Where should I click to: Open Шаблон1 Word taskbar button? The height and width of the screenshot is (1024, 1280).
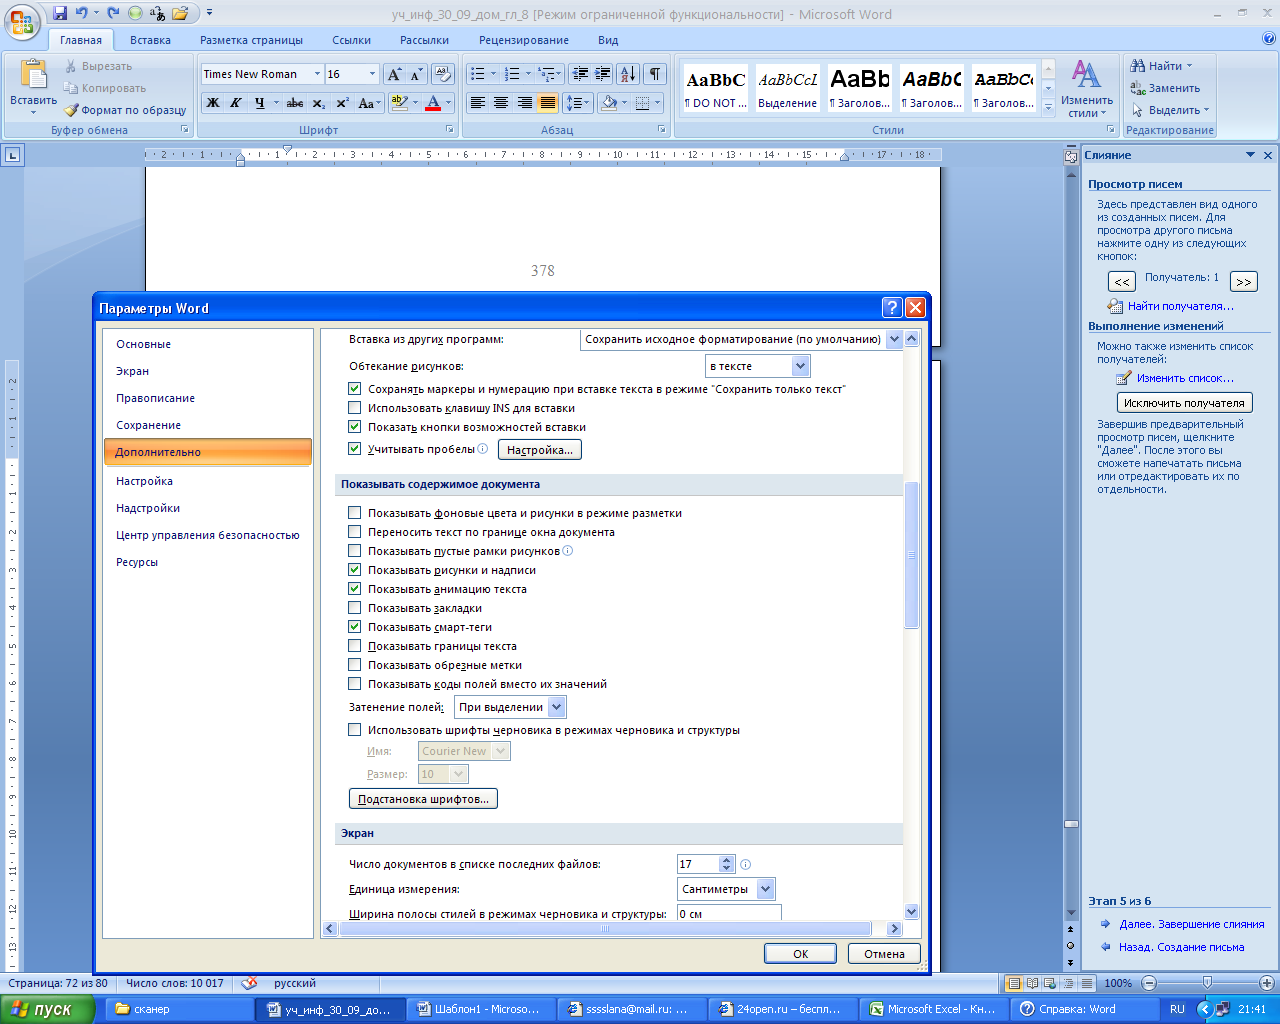click(479, 1009)
